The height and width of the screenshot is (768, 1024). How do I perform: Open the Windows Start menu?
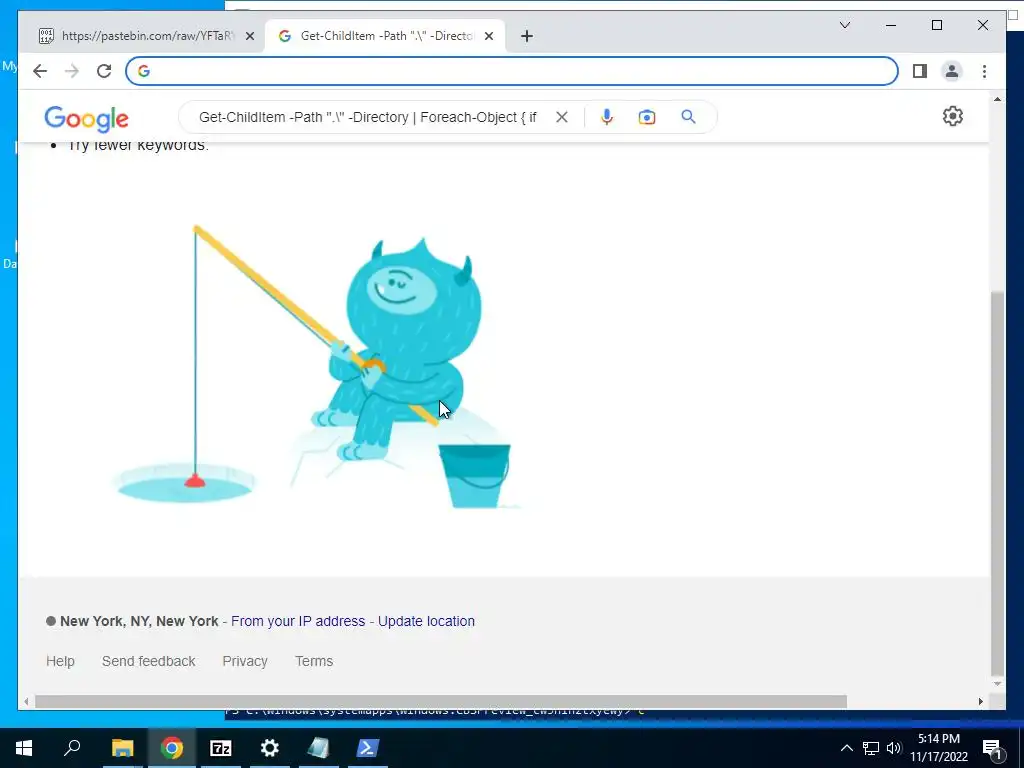24,748
